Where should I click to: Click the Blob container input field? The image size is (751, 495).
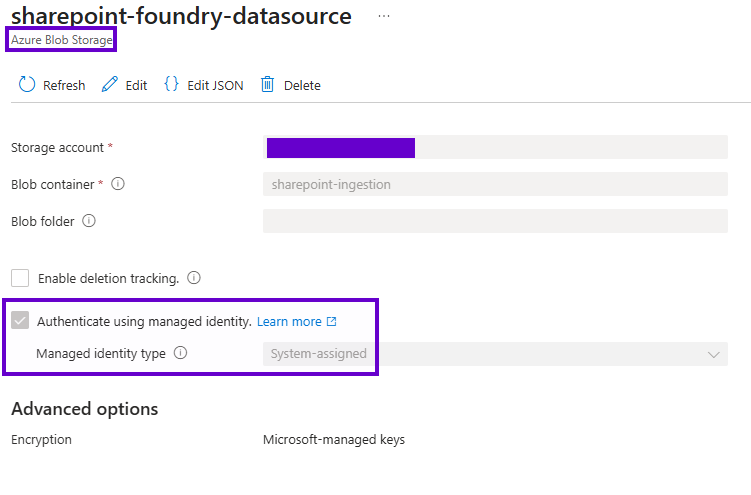[x=494, y=184]
